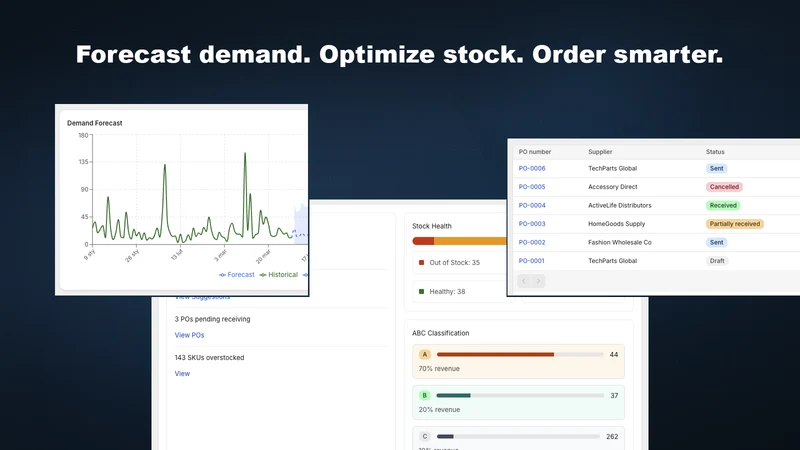Toggle Historical series in chart legend
Image resolution: width=800 pixels, height=450 pixels.
(x=279, y=274)
